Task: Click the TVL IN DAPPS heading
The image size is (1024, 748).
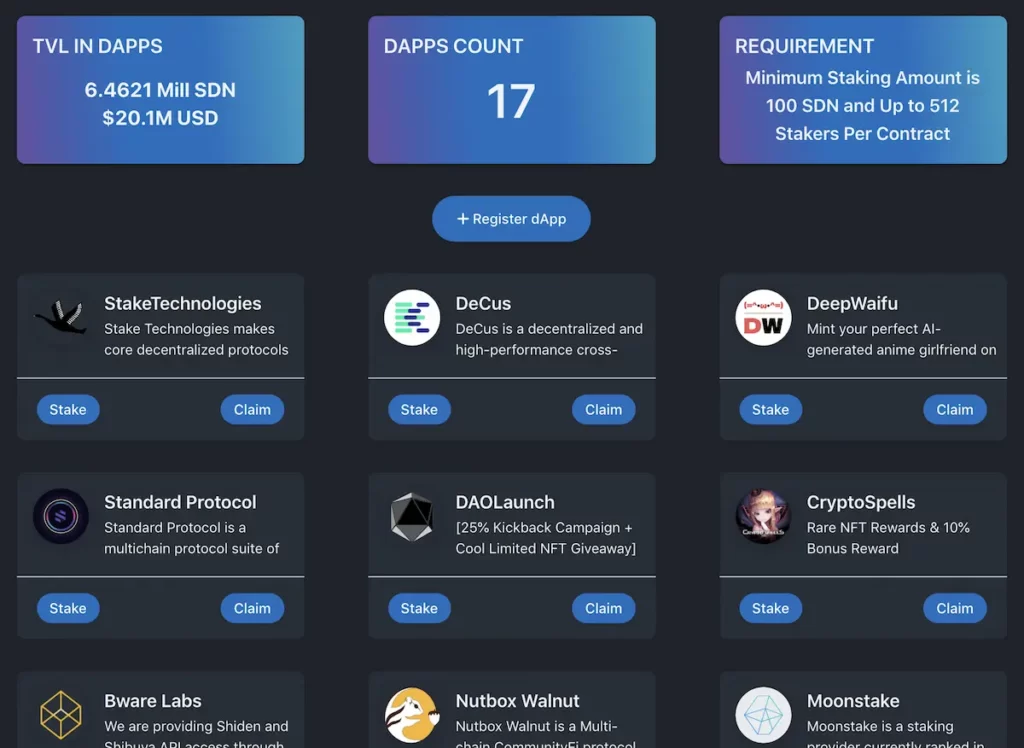Action: (97, 46)
